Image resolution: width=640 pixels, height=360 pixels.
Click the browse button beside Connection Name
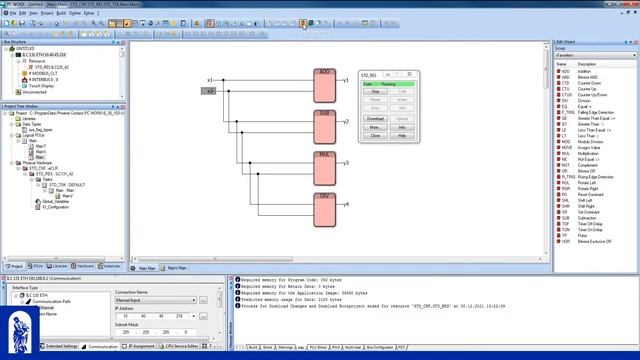coord(203,300)
